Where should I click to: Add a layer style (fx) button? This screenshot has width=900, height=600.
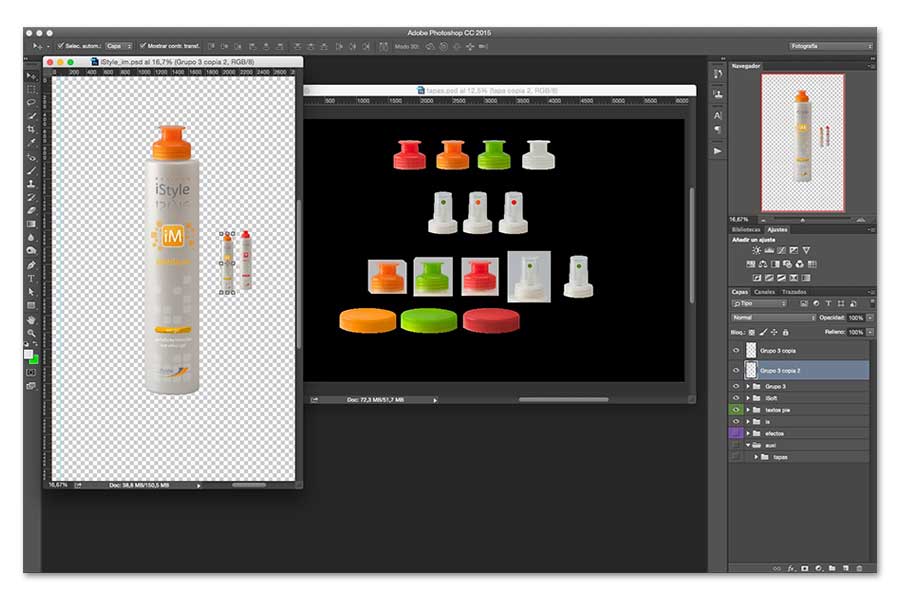791,568
